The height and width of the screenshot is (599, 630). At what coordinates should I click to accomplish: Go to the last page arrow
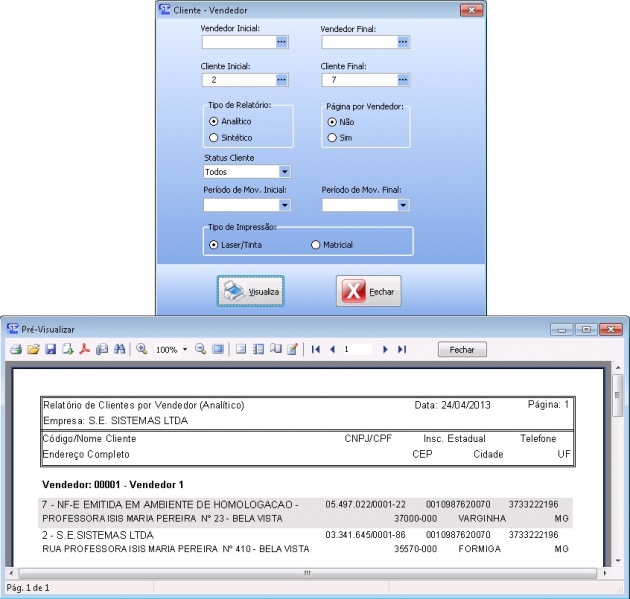(402, 349)
